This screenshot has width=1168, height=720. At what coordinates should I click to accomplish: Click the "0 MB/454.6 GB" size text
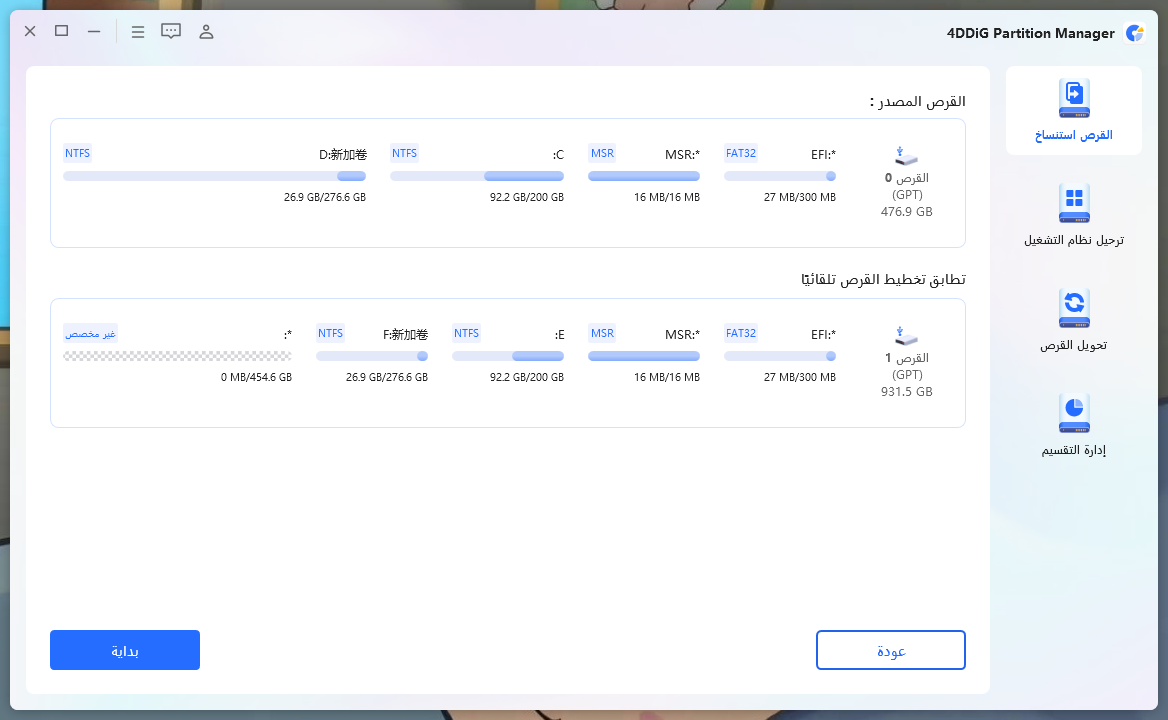pyautogui.click(x=256, y=377)
